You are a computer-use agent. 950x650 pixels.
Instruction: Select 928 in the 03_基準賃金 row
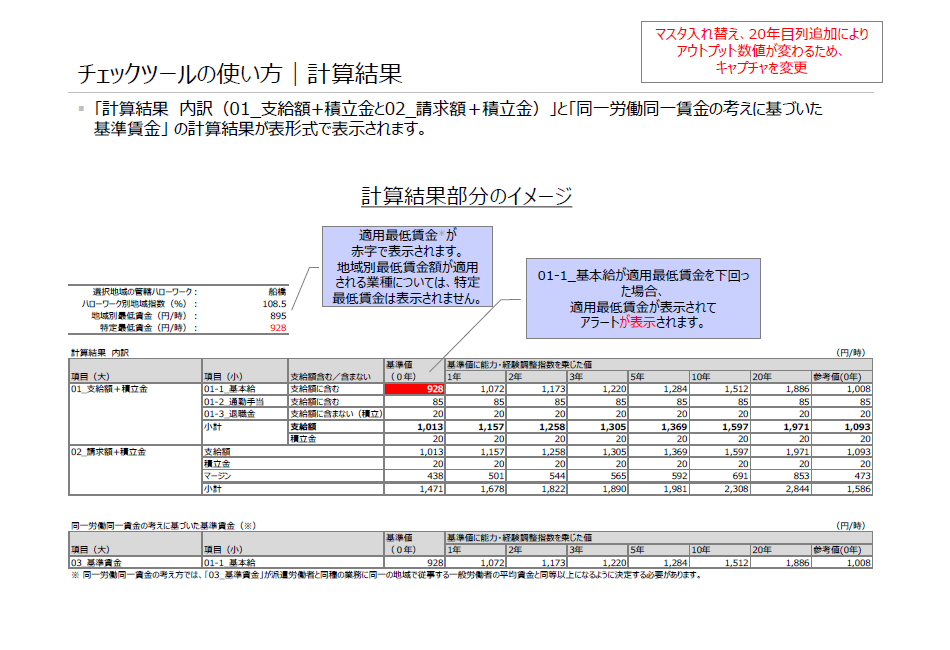coord(414,563)
